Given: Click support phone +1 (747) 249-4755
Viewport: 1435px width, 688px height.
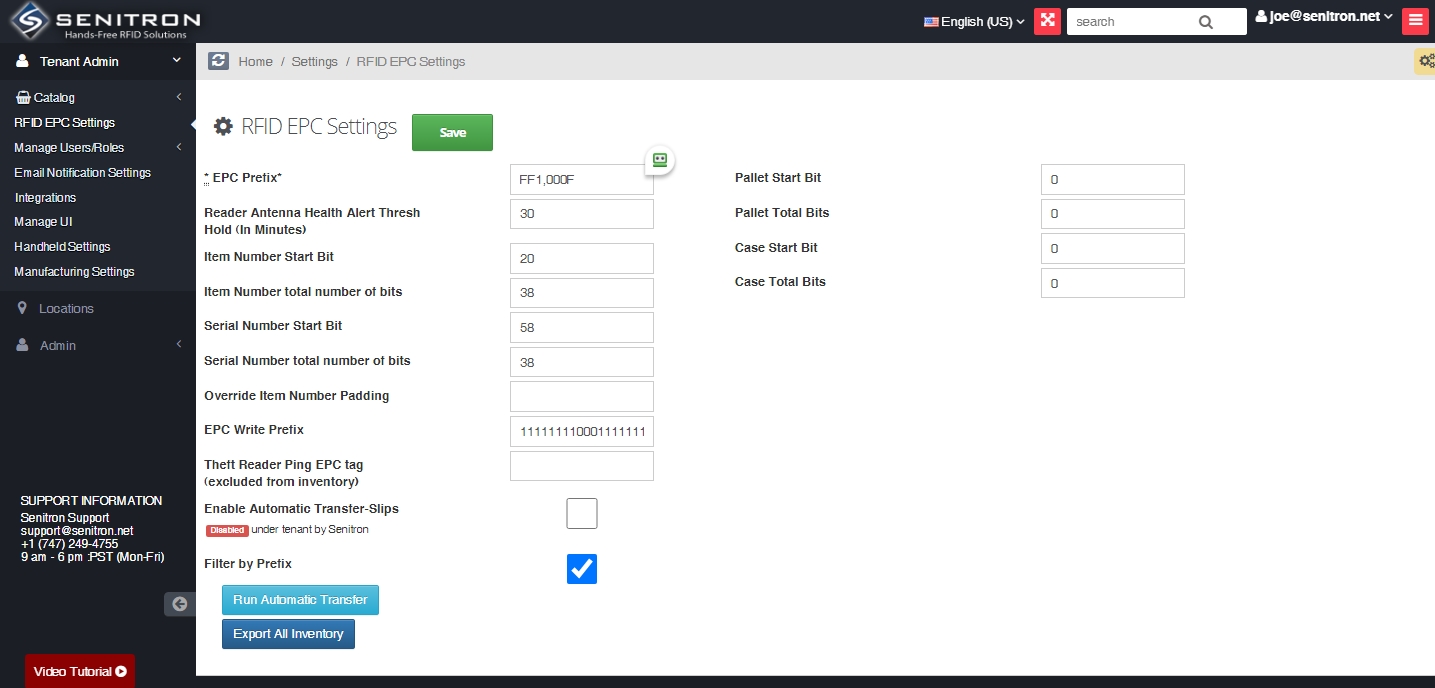Looking at the screenshot, I should [69, 544].
